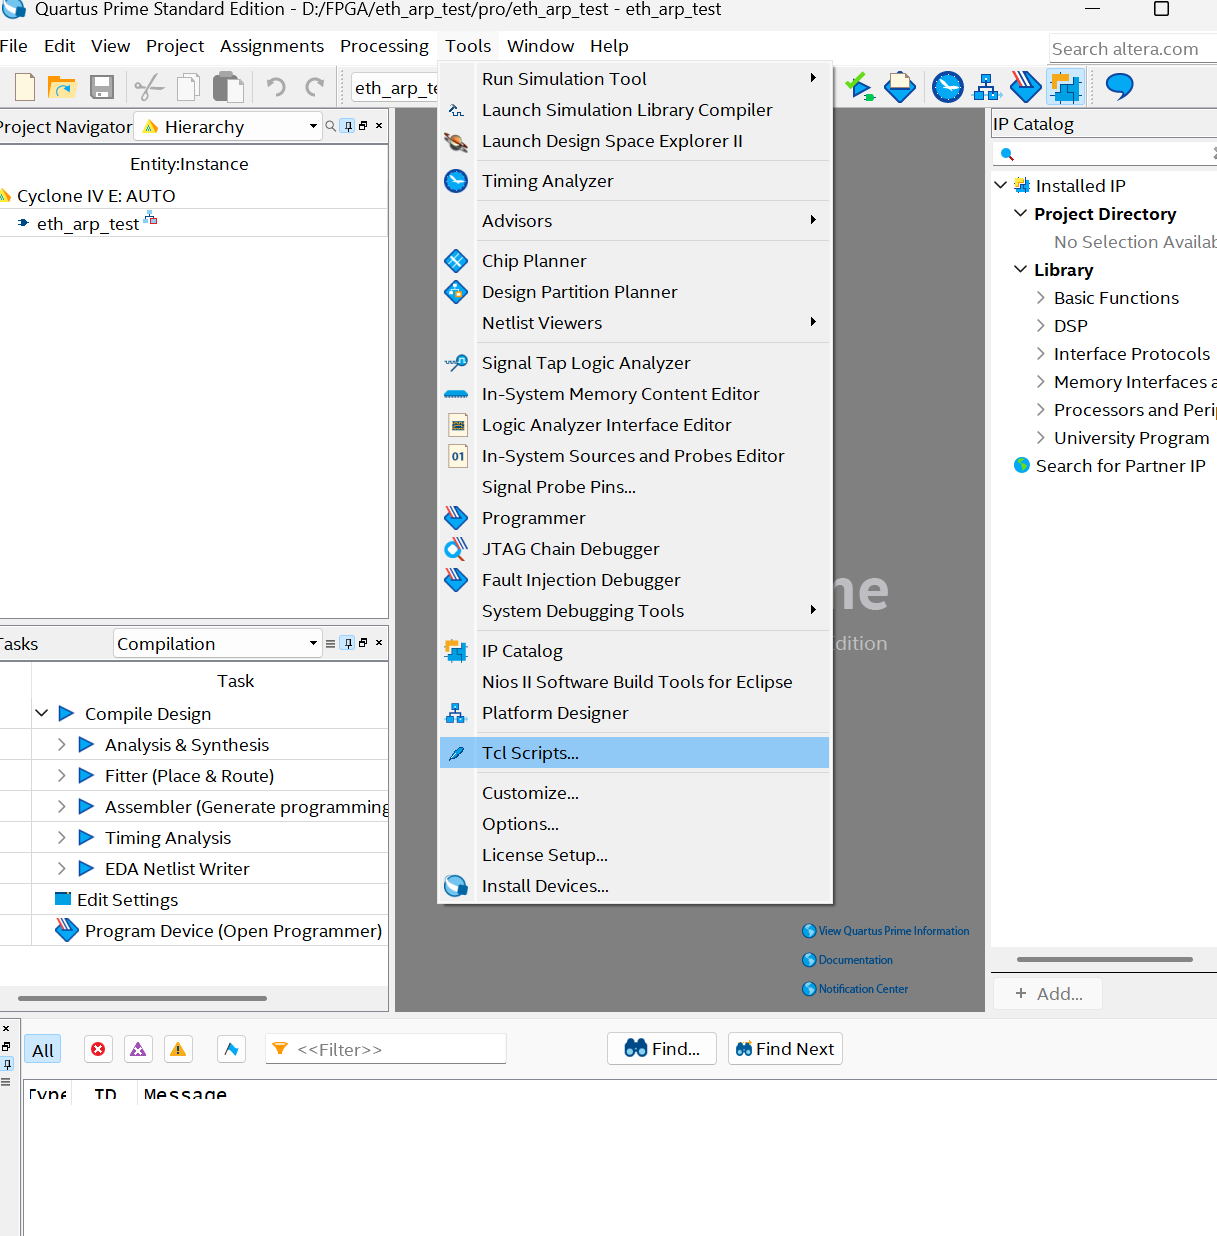1217x1236 pixels.
Task: Click the Paste clipboard icon
Action: click(x=229, y=88)
